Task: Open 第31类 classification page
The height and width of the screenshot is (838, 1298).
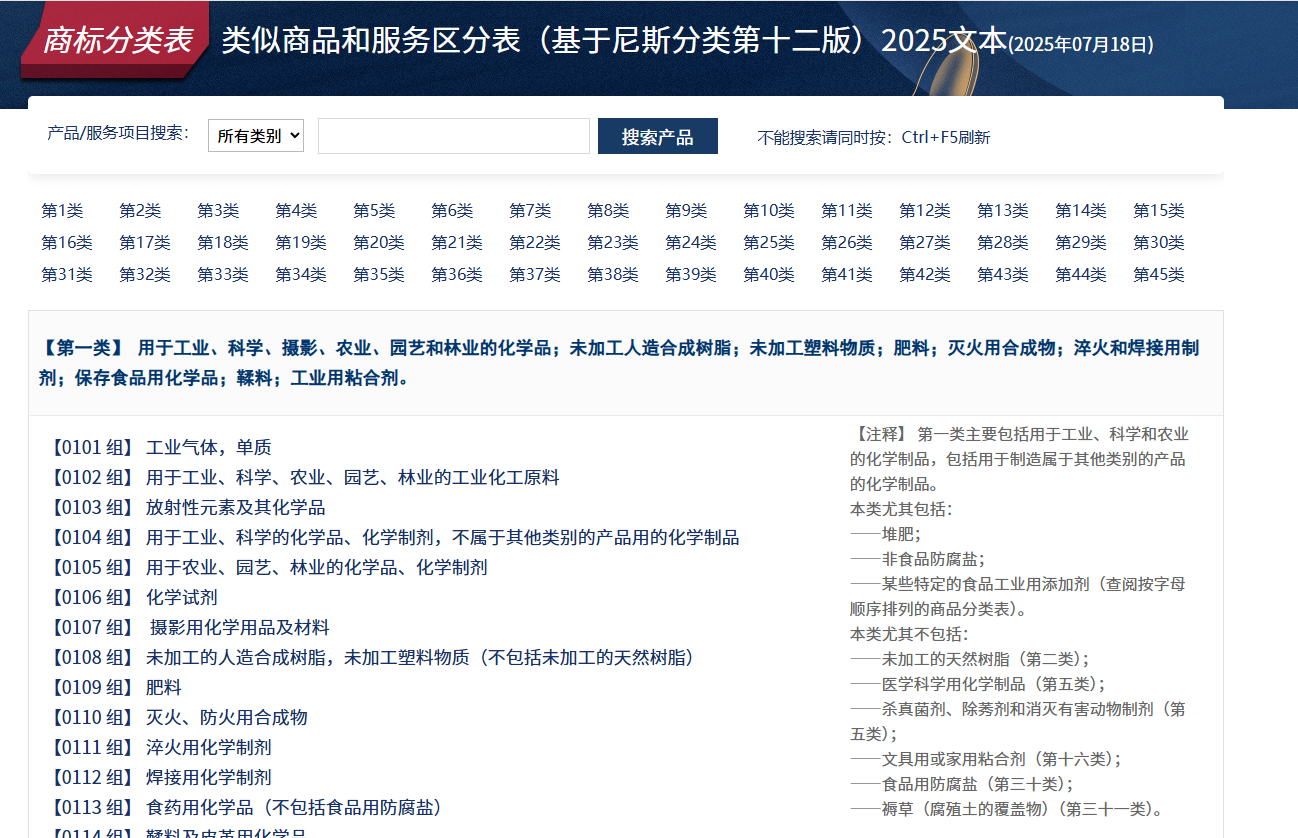Action: point(66,274)
